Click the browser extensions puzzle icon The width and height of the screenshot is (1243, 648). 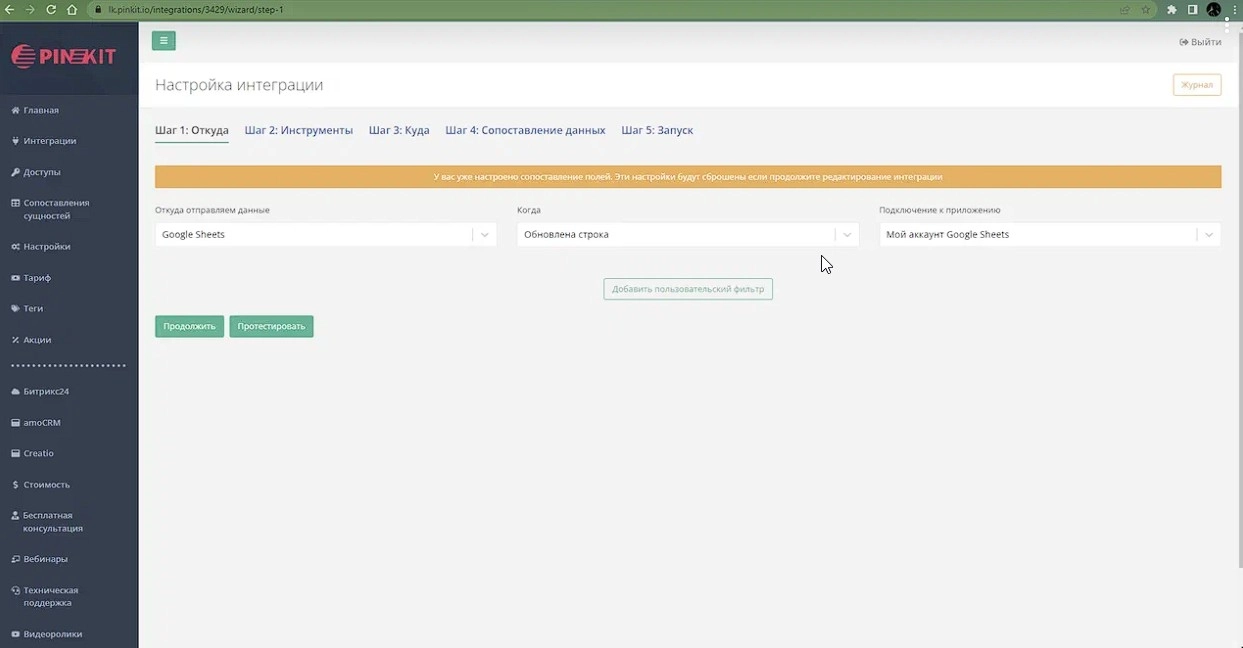click(x=1171, y=10)
